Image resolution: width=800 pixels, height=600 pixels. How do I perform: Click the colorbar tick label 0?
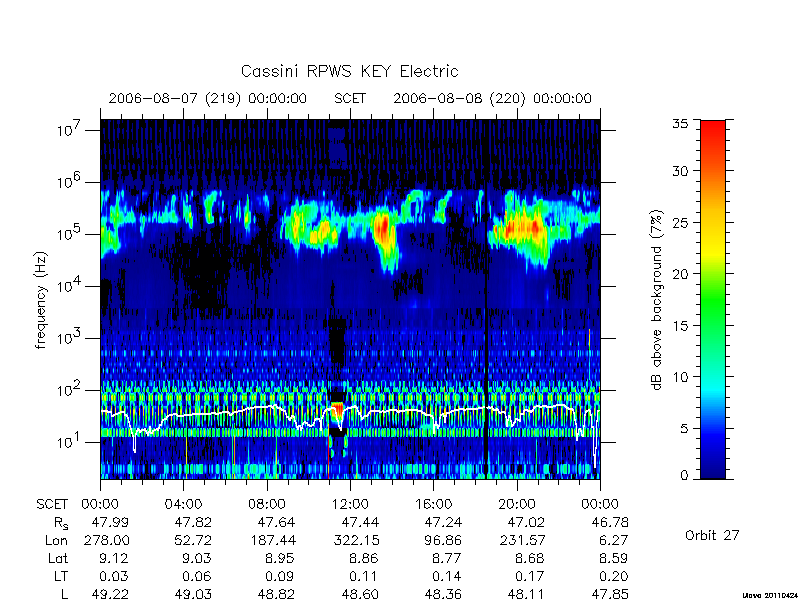click(x=684, y=476)
